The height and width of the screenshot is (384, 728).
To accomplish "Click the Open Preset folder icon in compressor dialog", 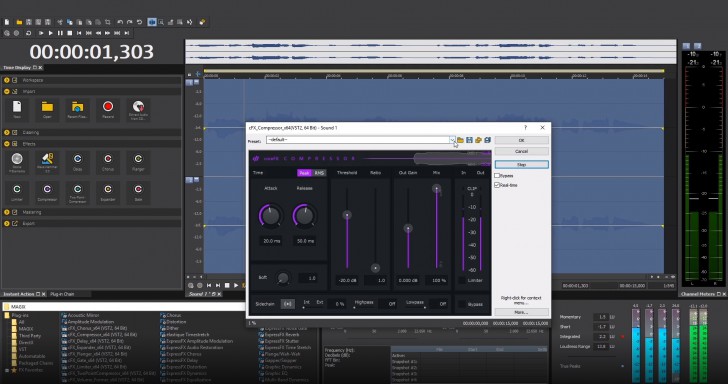I will tap(460, 140).
